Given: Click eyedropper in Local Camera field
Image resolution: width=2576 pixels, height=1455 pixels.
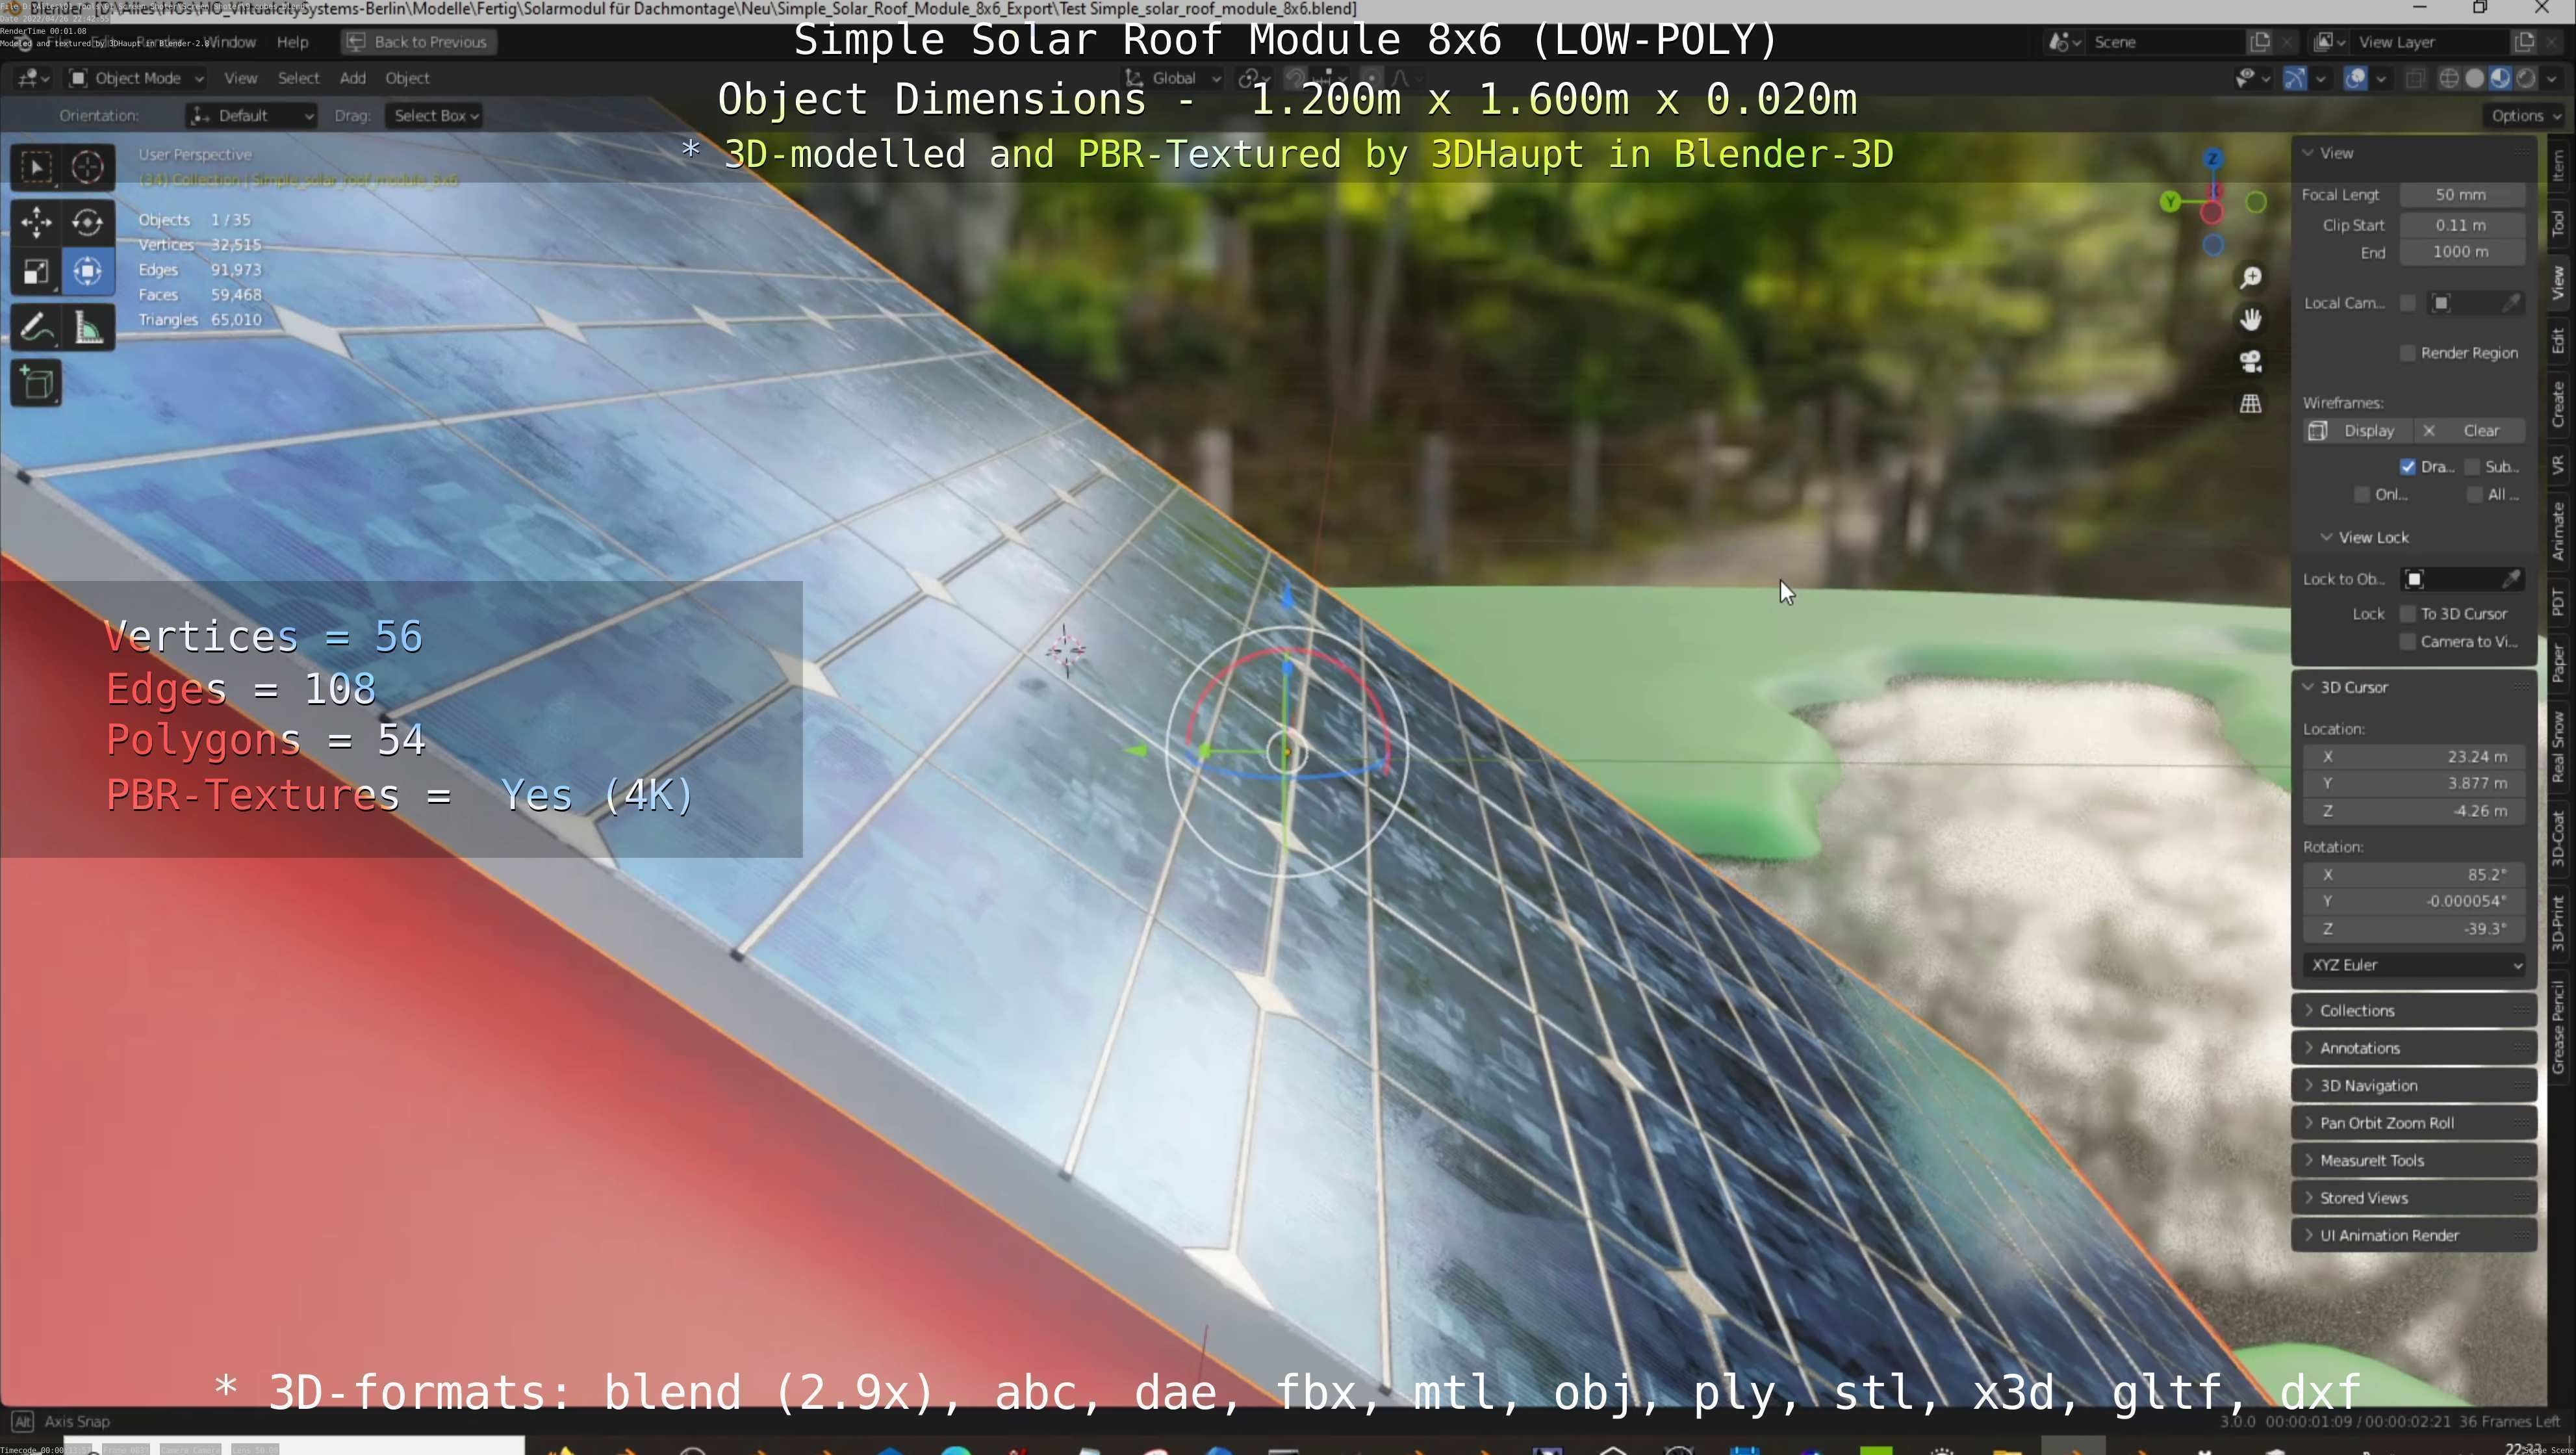Looking at the screenshot, I should 2510,304.
